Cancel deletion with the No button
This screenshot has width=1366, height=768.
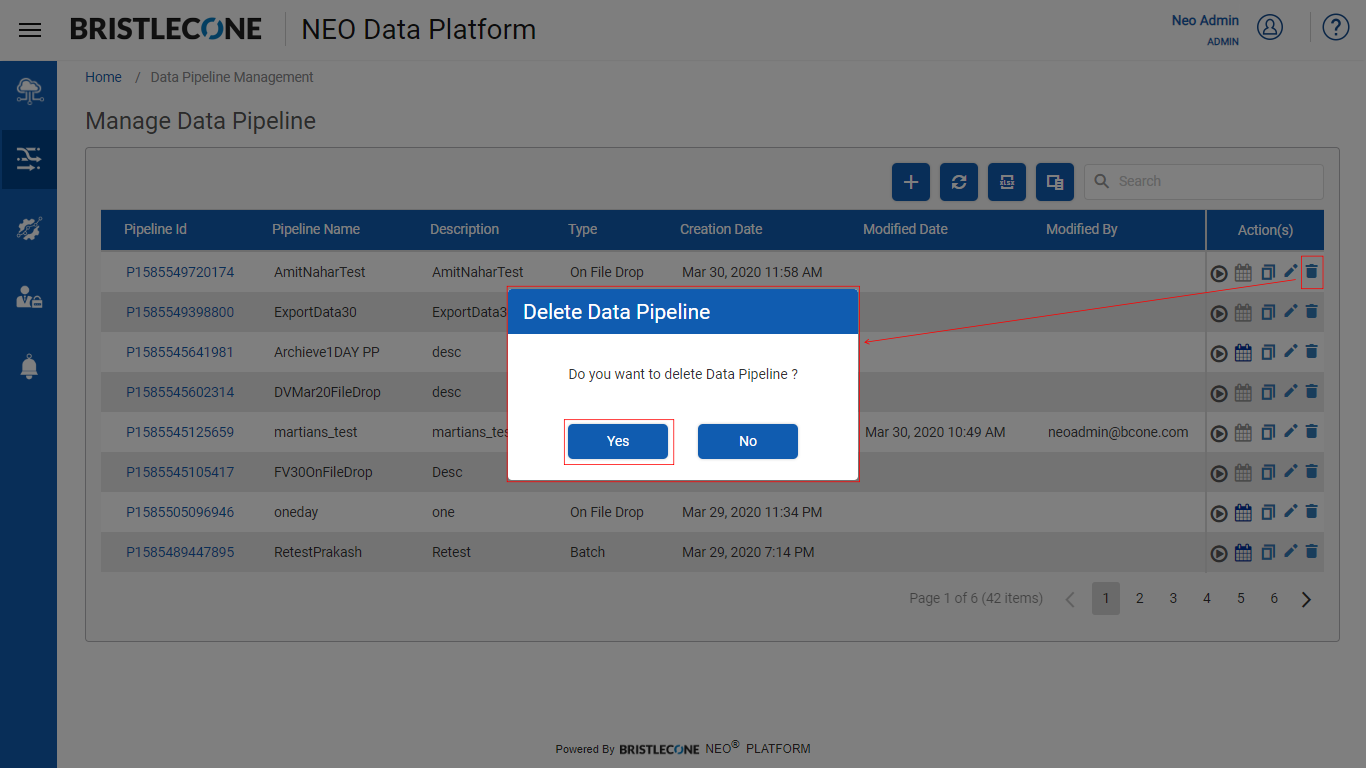click(748, 441)
